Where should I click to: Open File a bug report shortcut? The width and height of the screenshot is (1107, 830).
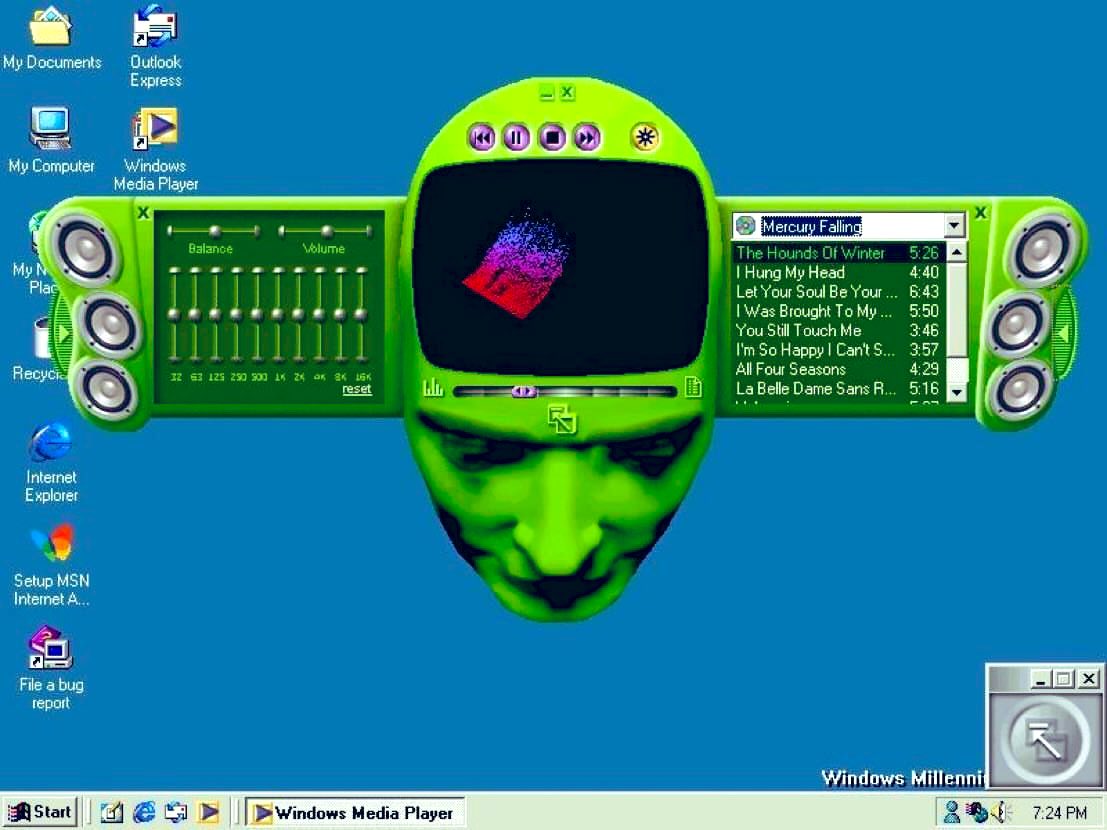(51, 668)
